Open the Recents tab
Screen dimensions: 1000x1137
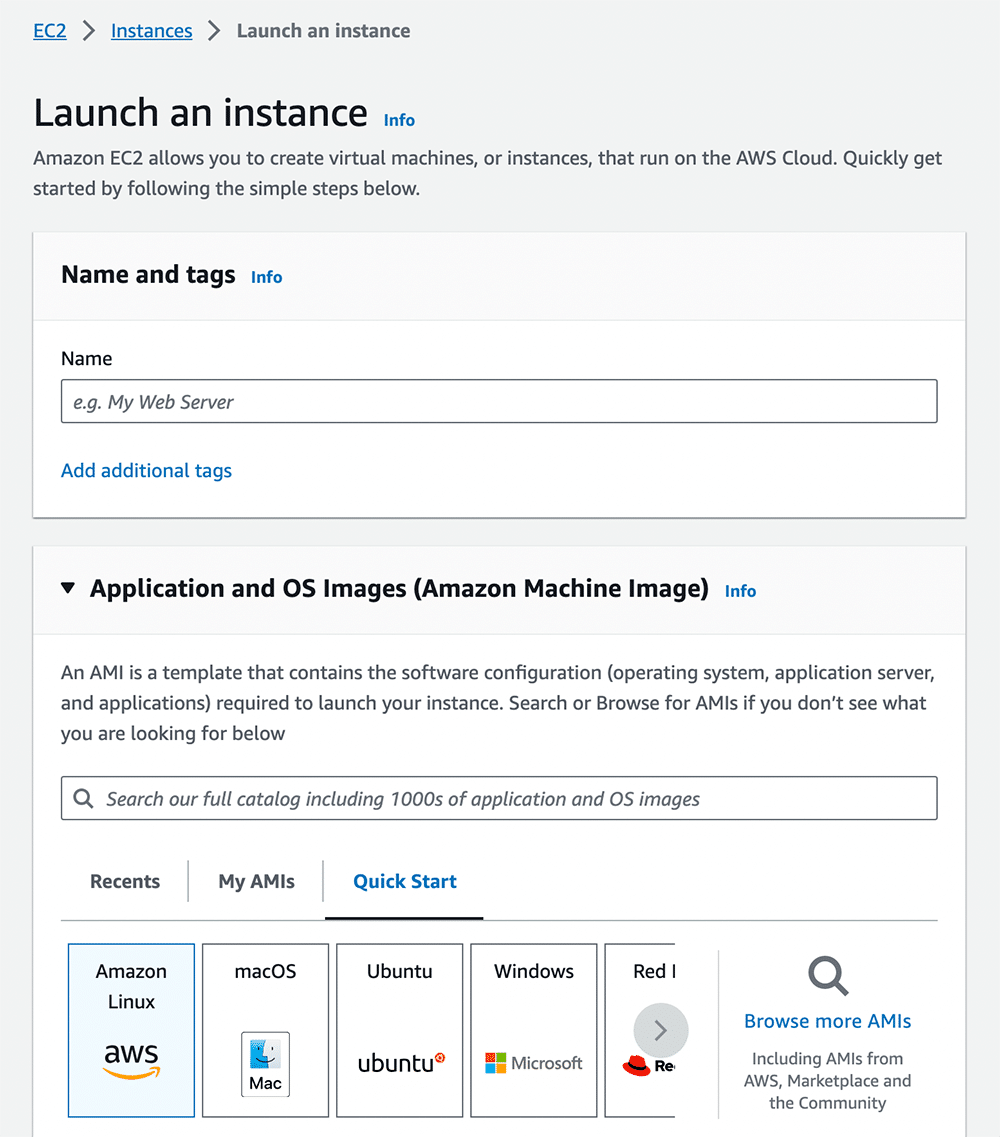coord(124,881)
